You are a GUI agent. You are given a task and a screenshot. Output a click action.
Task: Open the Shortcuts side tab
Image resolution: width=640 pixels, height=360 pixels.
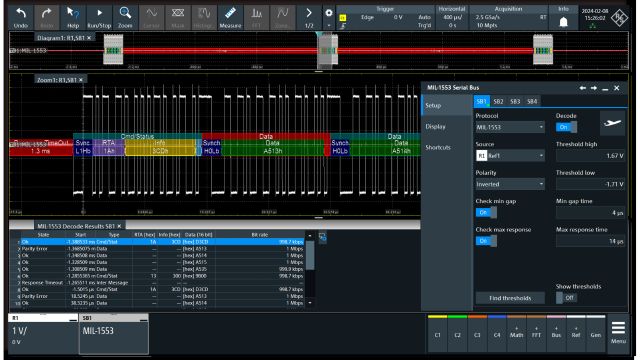(x=446, y=147)
